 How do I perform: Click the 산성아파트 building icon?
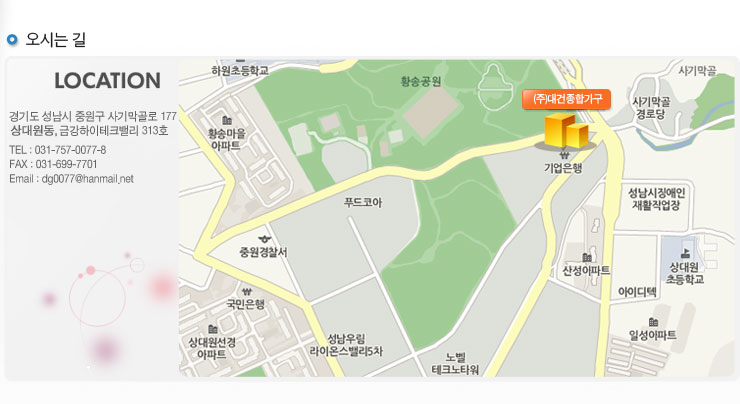tap(587, 257)
